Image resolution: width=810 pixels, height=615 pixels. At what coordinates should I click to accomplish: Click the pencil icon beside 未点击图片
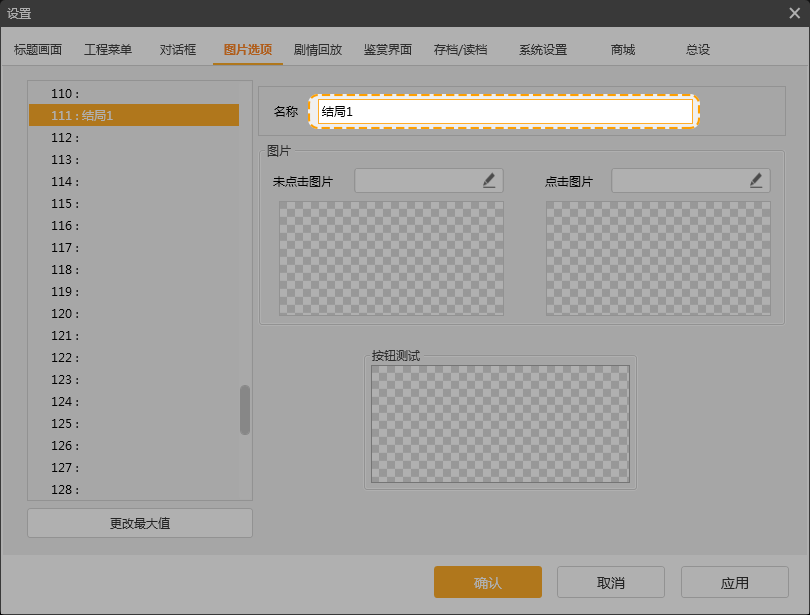coord(489,180)
